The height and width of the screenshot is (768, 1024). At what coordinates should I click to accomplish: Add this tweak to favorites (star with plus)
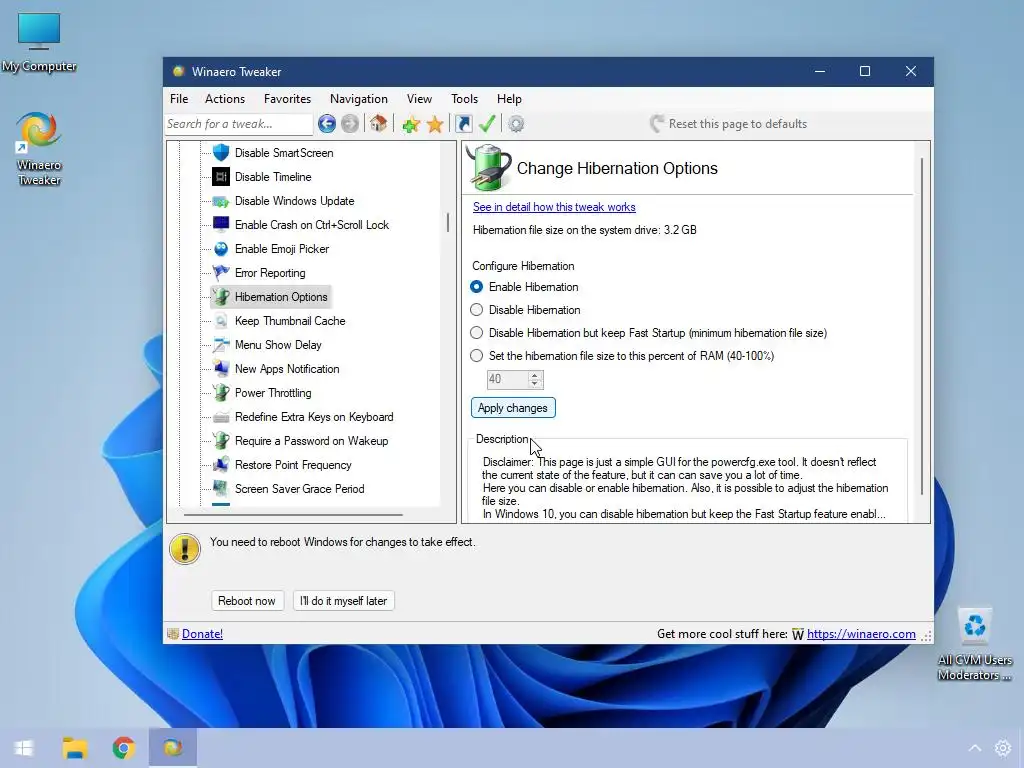tap(411, 124)
